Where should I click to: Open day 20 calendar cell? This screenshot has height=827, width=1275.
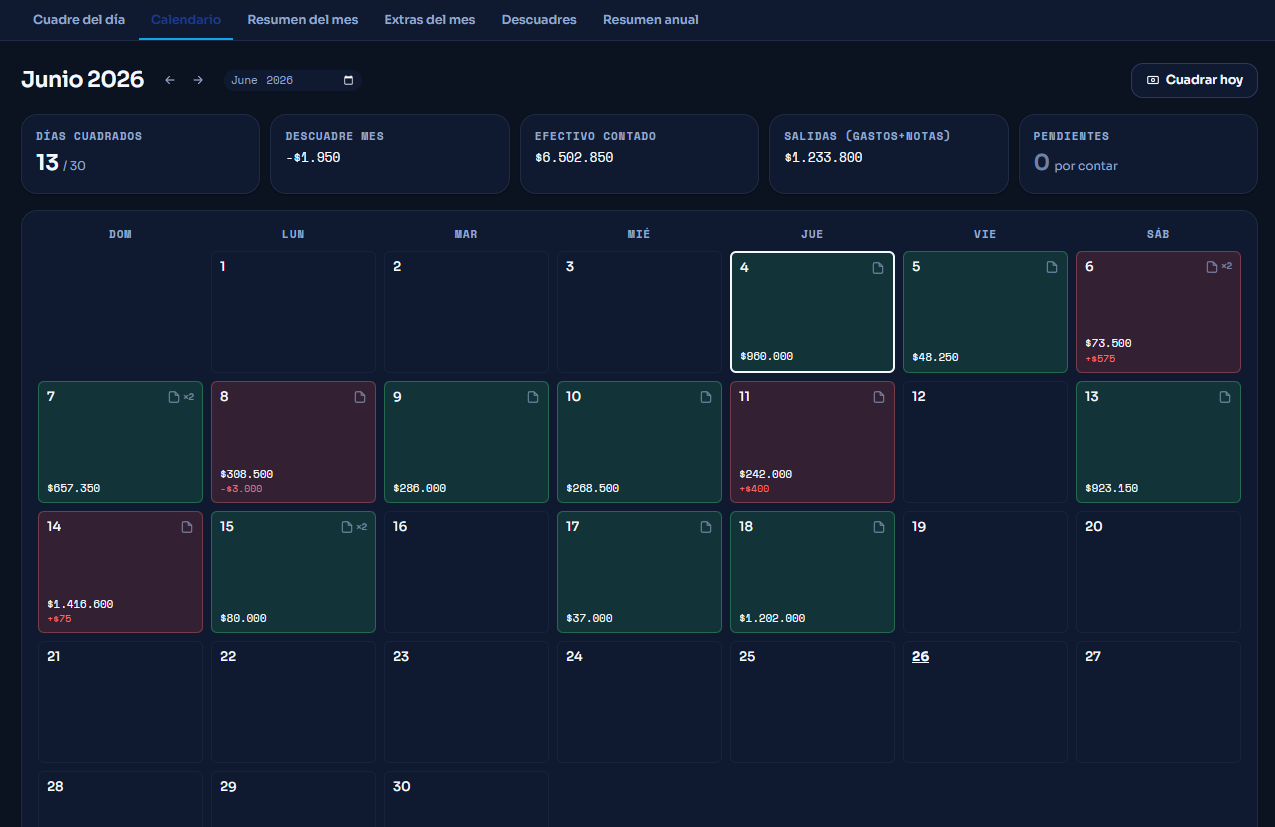(1158, 572)
